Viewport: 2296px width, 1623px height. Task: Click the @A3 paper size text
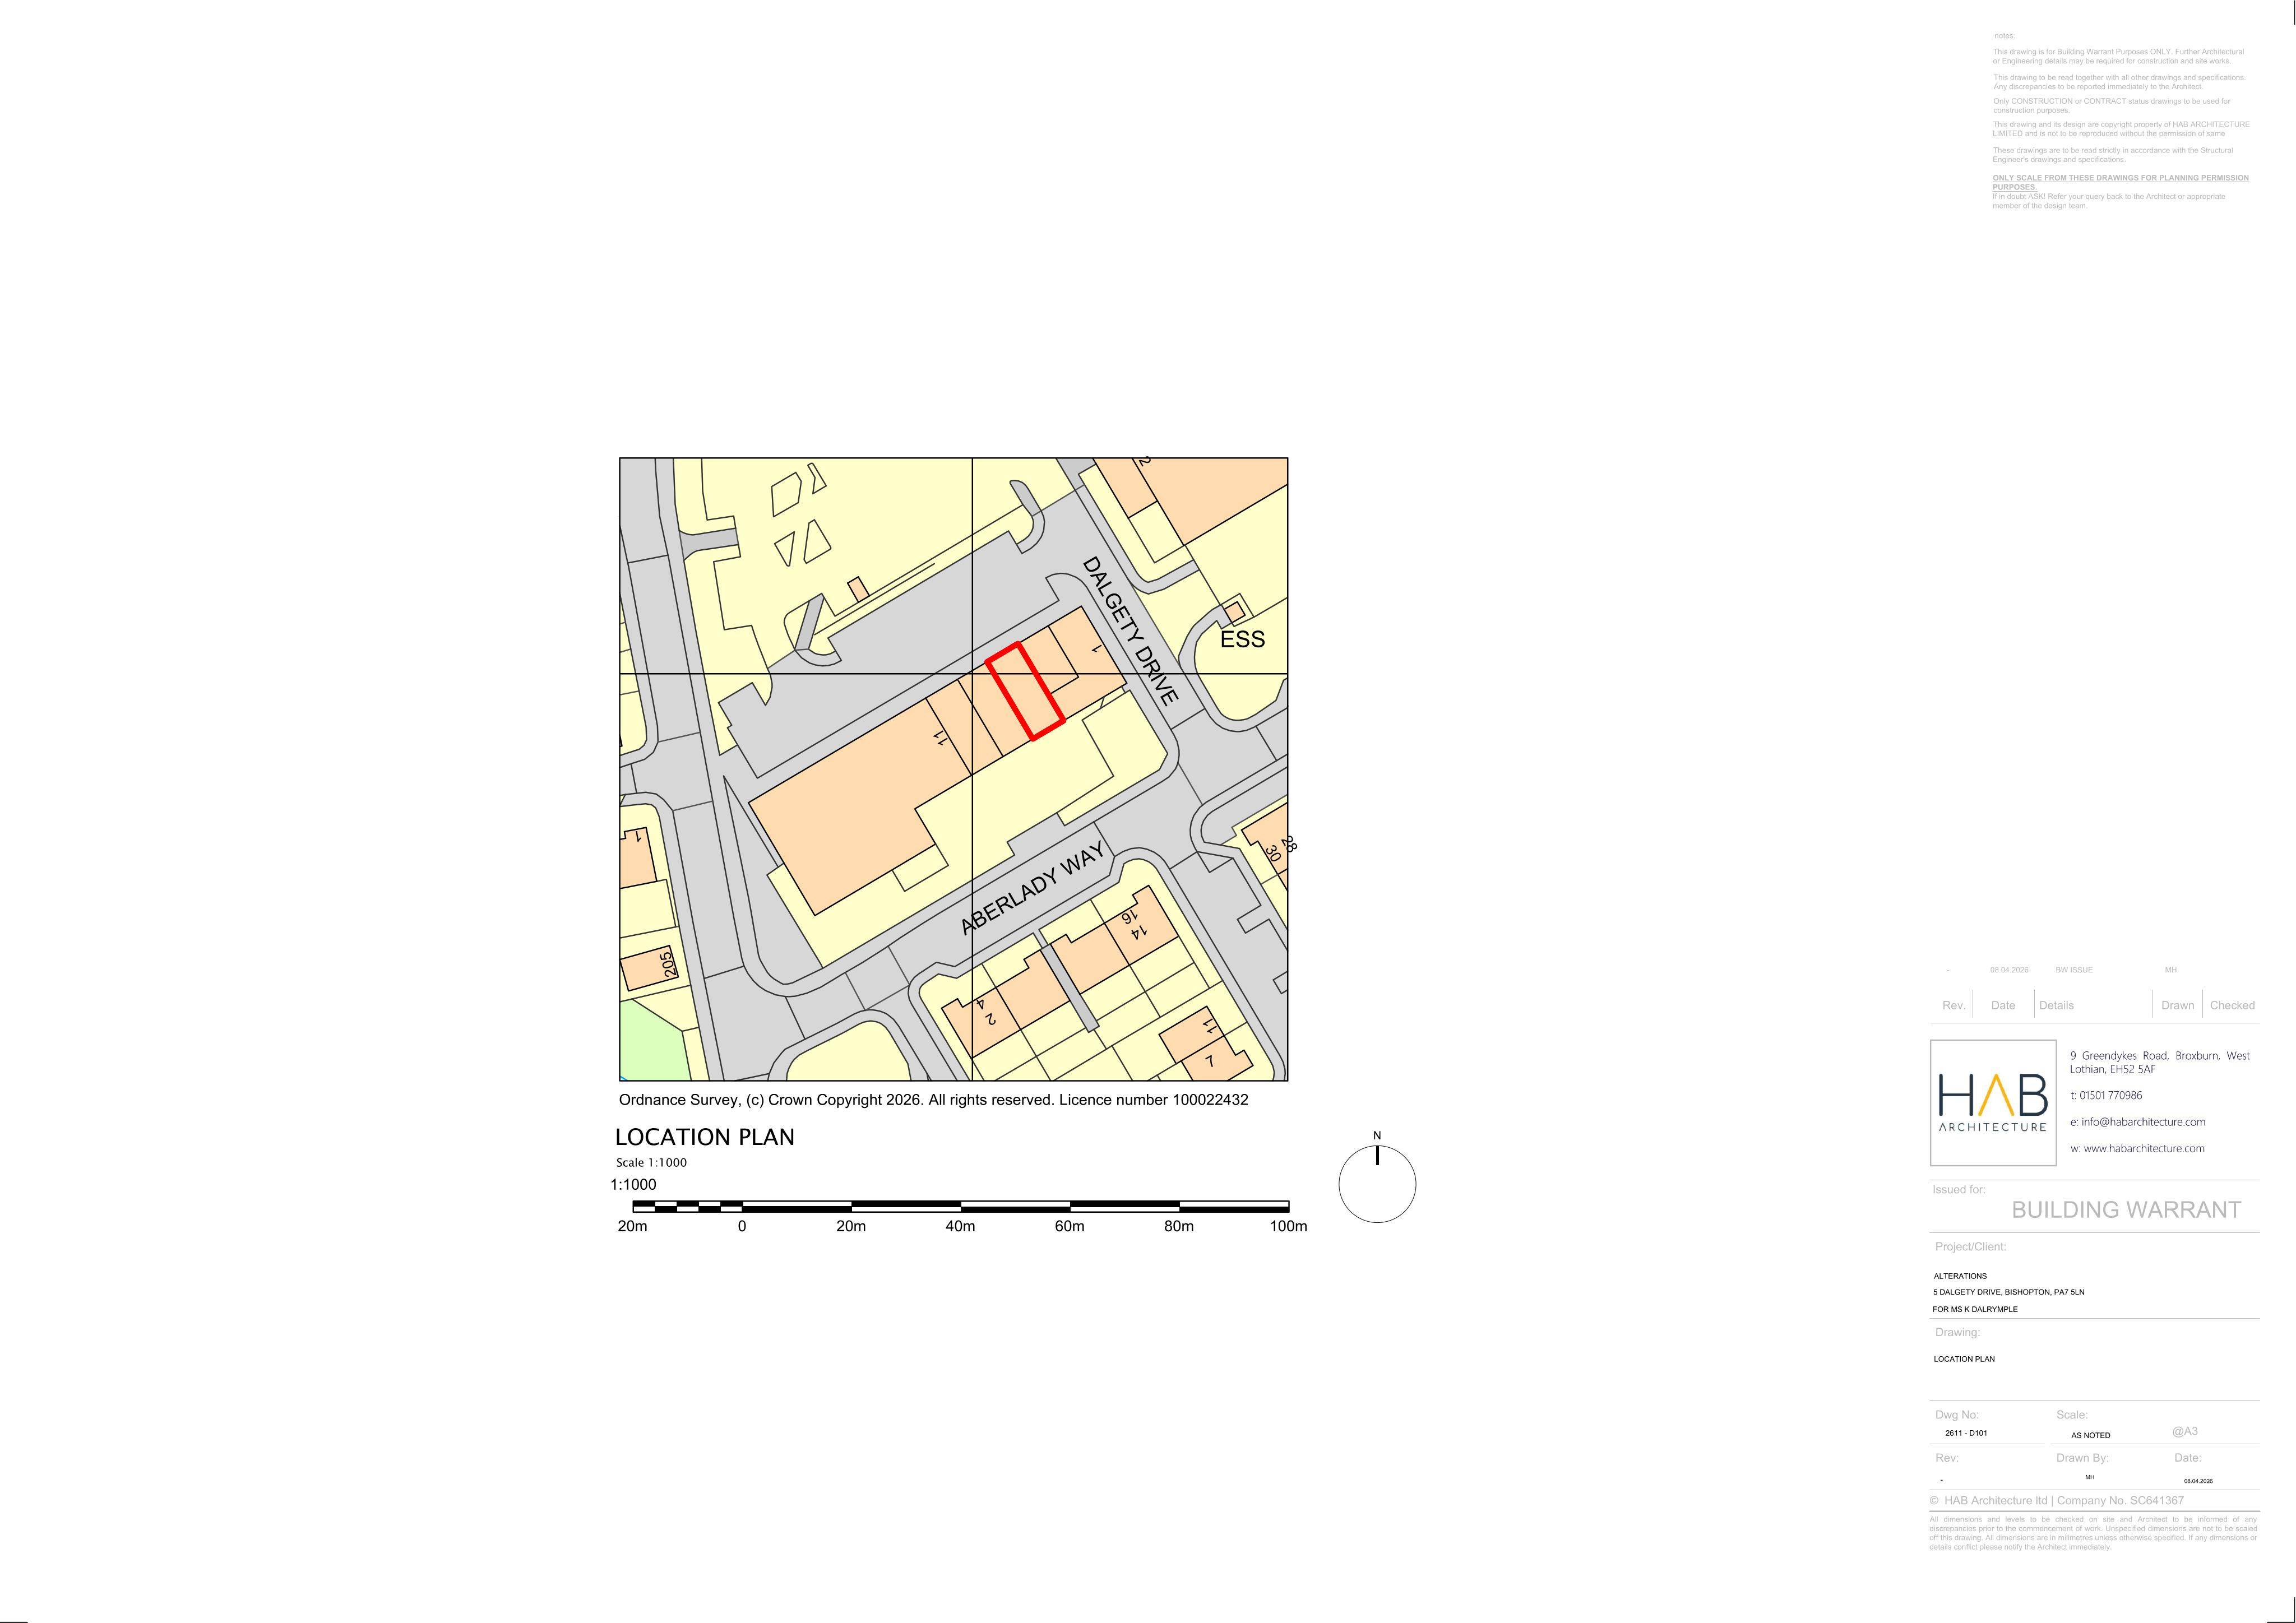pos(2184,1431)
